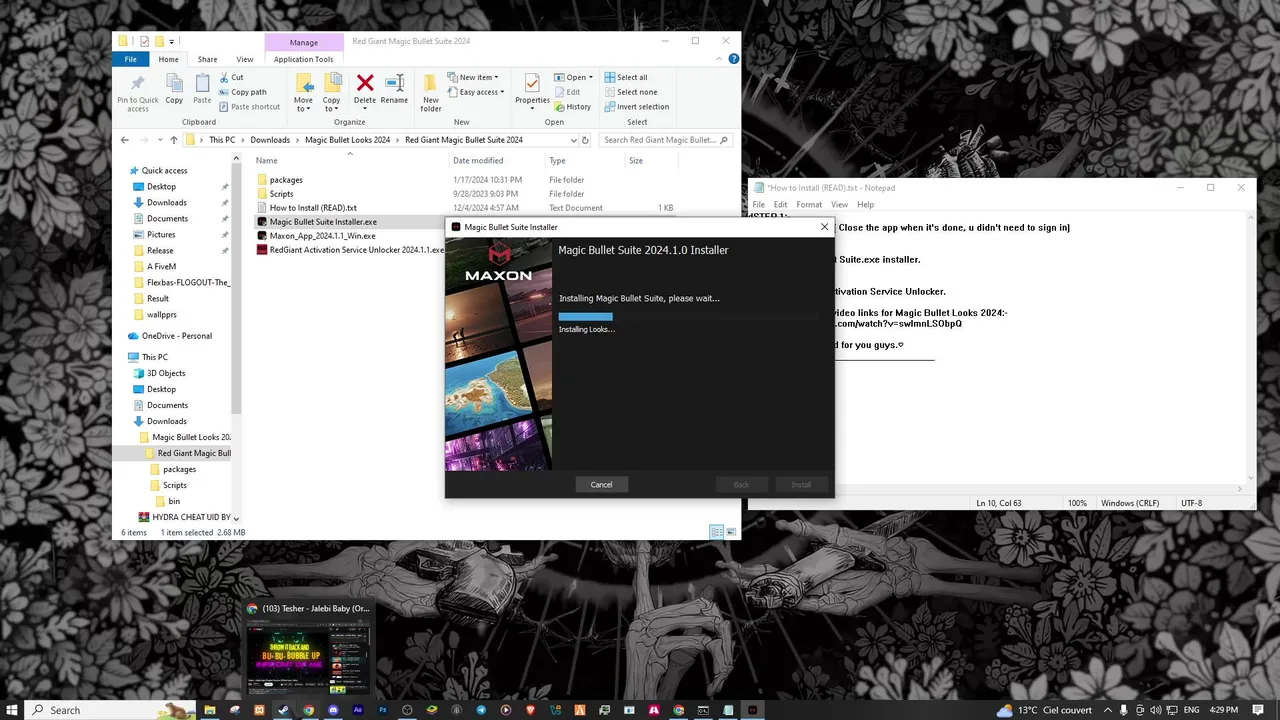Click Downloads in the address bar breadcrumb
The image size is (1280, 720).
[270, 140]
